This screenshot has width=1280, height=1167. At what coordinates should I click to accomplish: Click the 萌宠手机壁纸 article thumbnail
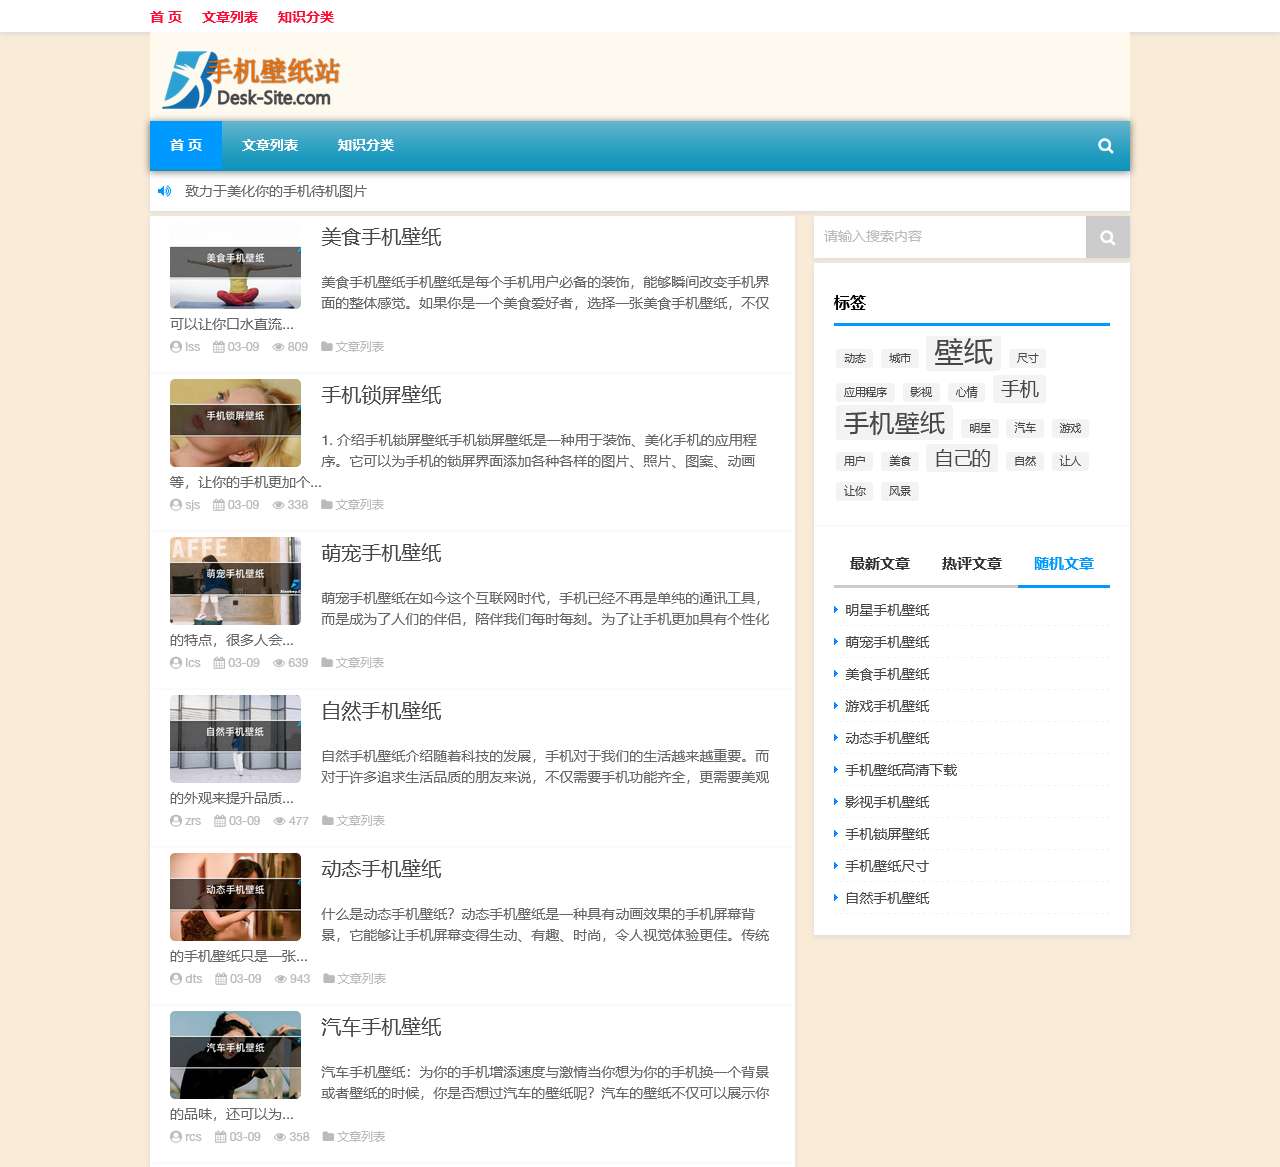pyautogui.click(x=235, y=581)
